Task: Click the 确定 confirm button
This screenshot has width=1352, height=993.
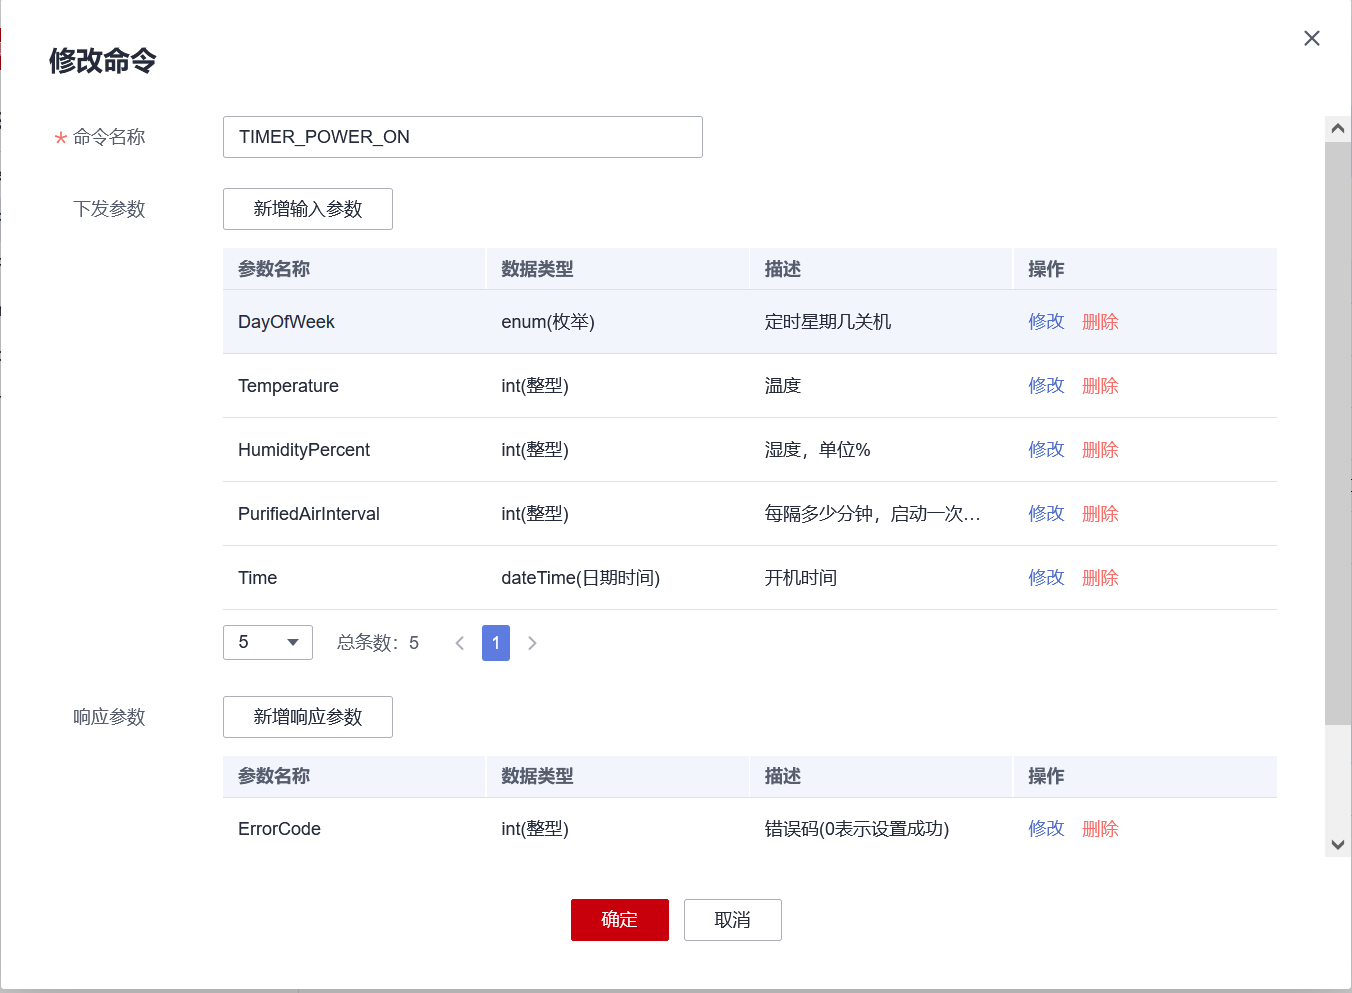Action: coord(619,920)
